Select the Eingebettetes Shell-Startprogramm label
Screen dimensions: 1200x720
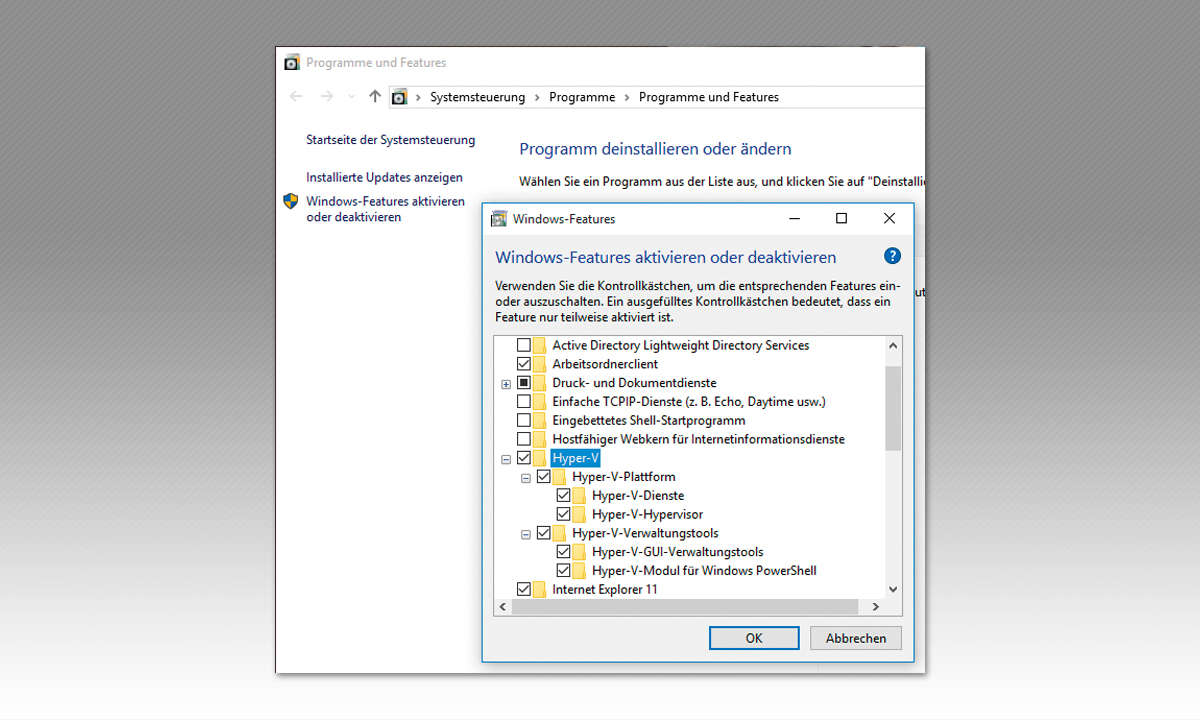click(x=649, y=421)
